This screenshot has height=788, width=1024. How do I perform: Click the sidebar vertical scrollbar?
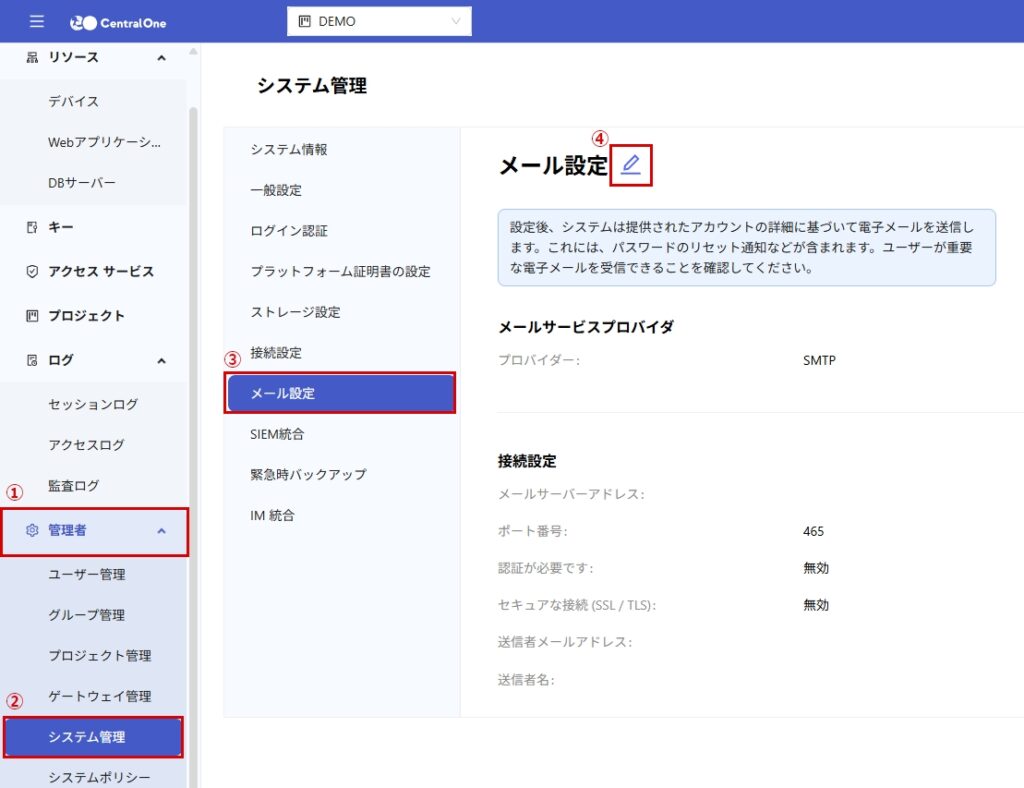click(193, 400)
